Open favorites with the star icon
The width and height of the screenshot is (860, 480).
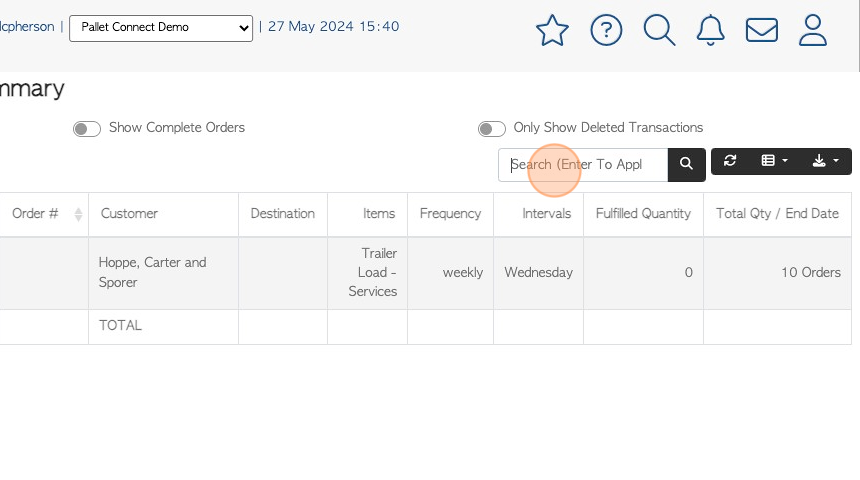click(x=552, y=30)
